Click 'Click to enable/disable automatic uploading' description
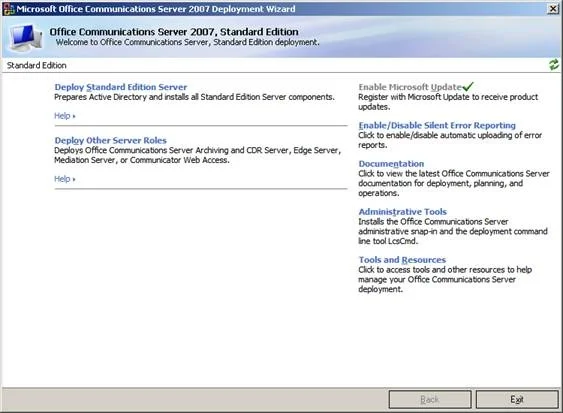 [x=450, y=140]
